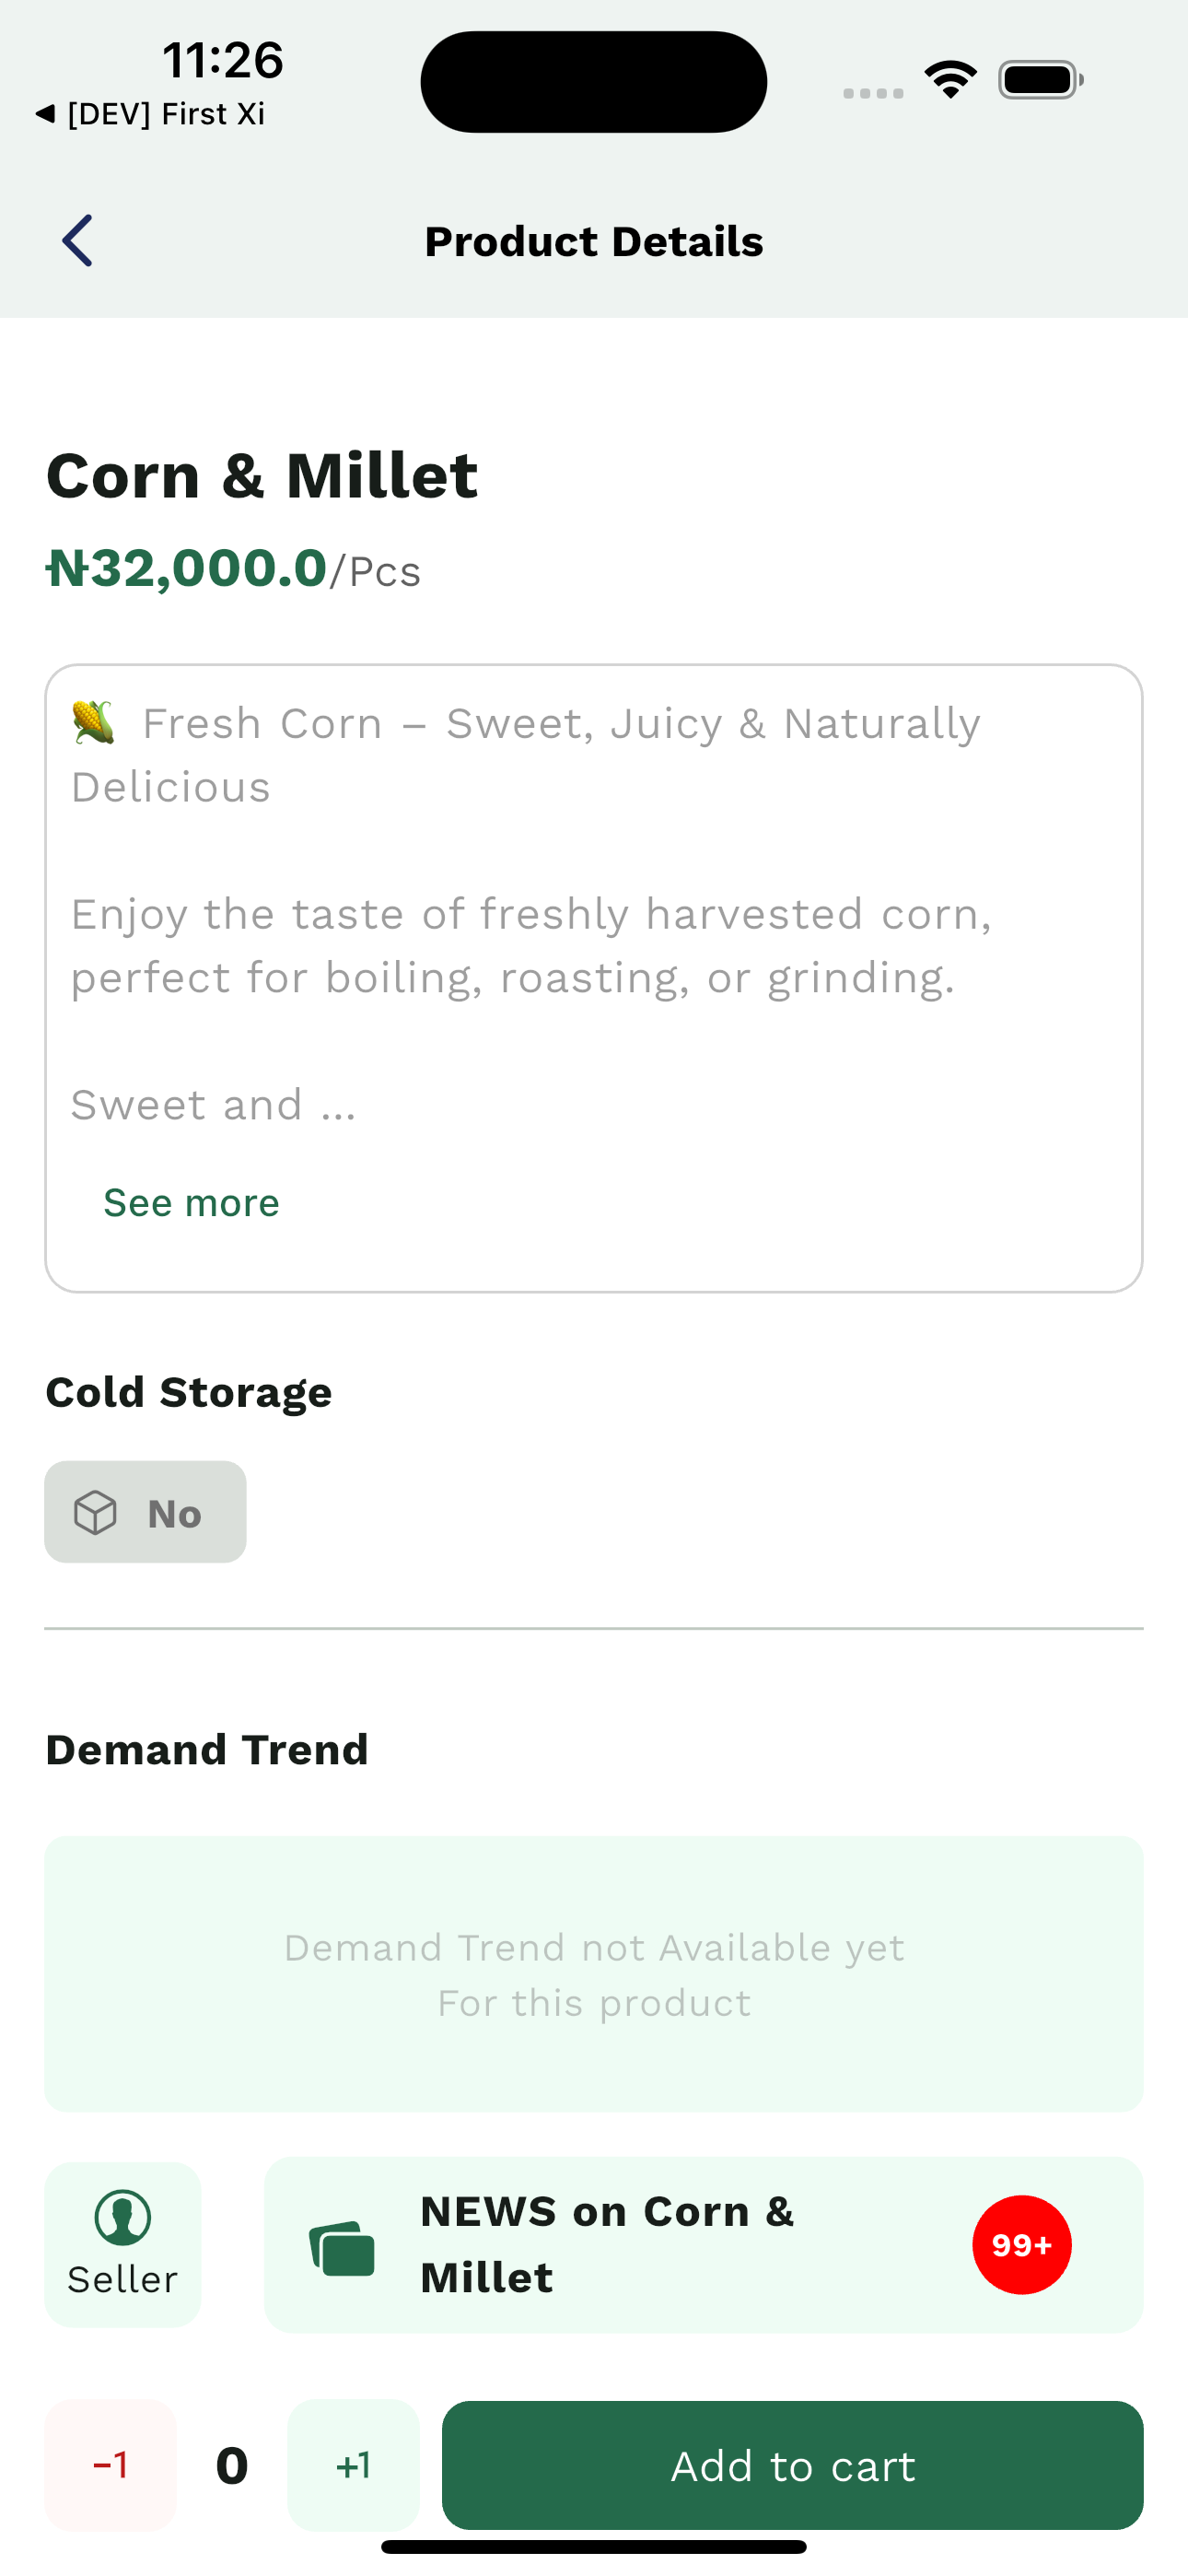The height and width of the screenshot is (2576, 1188).
Task: Tap the back chevron icon
Action: [77, 241]
